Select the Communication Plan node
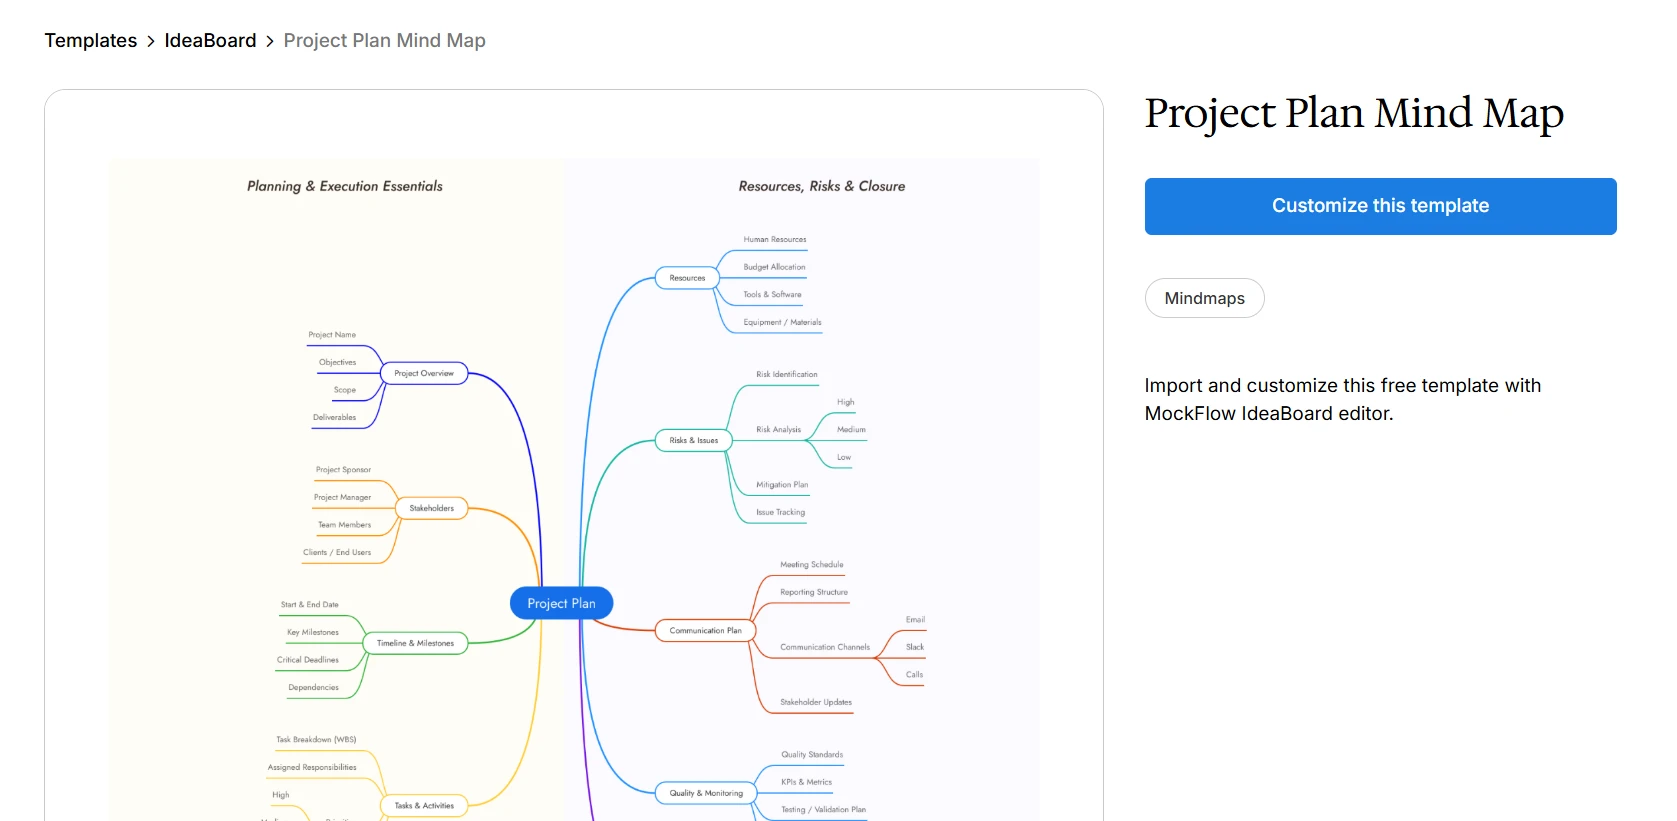Image resolution: width=1677 pixels, height=821 pixels. 705,631
